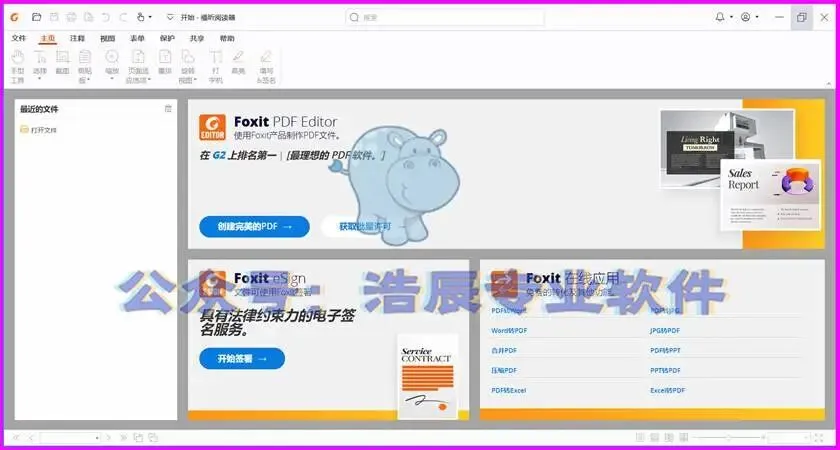The width and height of the screenshot is (840, 450).
Task: Click the 截图 snapshot tool
Action: (x=63, y=62)
